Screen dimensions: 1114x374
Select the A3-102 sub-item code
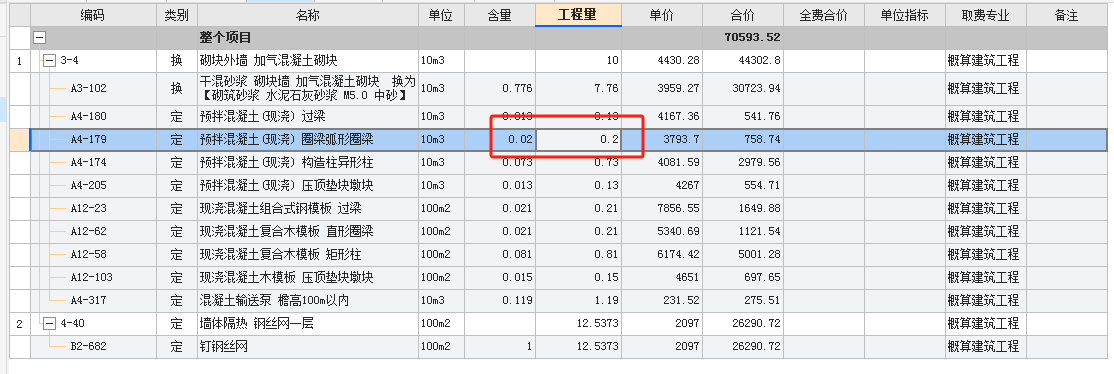88,89
